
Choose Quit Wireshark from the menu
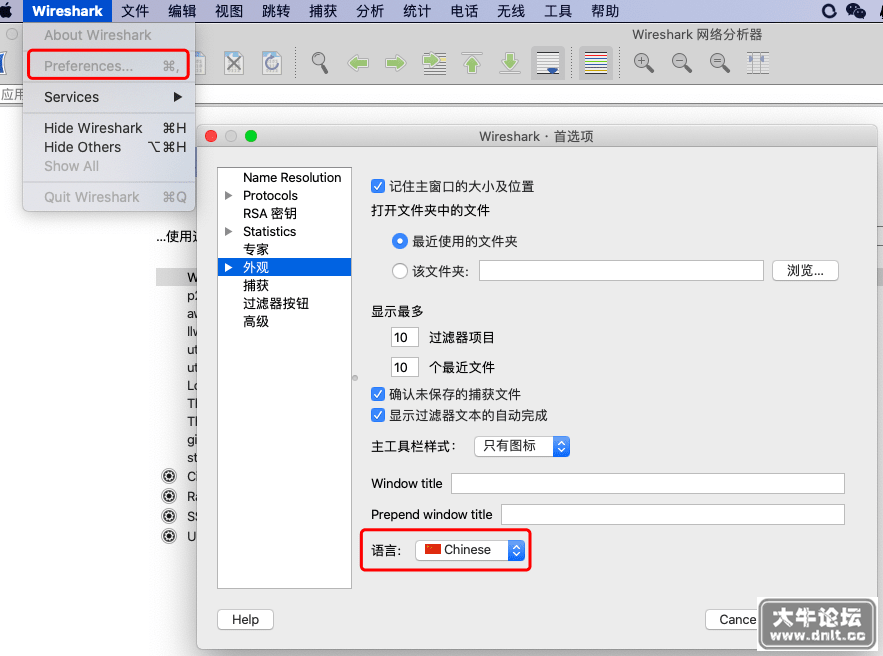109,197
